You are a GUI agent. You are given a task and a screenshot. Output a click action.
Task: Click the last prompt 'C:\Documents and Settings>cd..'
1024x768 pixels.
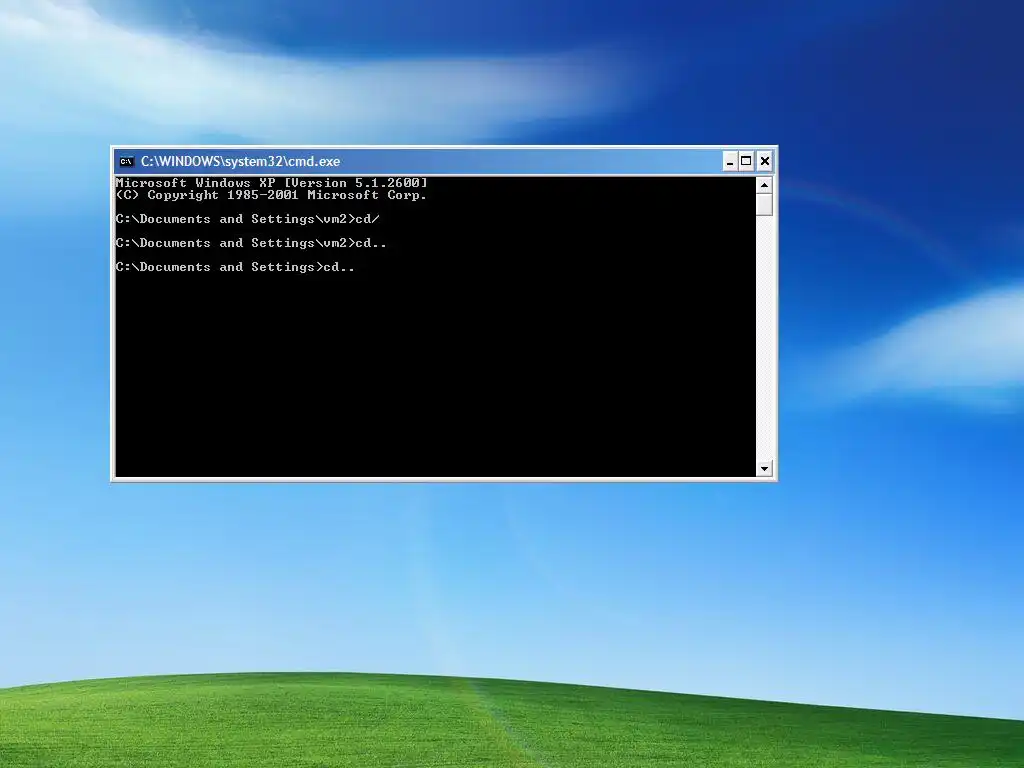[x=235, y=267]
